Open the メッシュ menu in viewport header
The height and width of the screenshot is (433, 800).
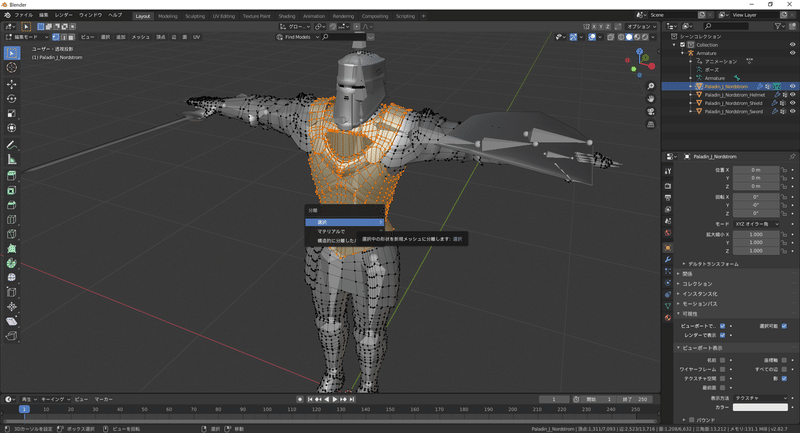[x=141, y=37]
